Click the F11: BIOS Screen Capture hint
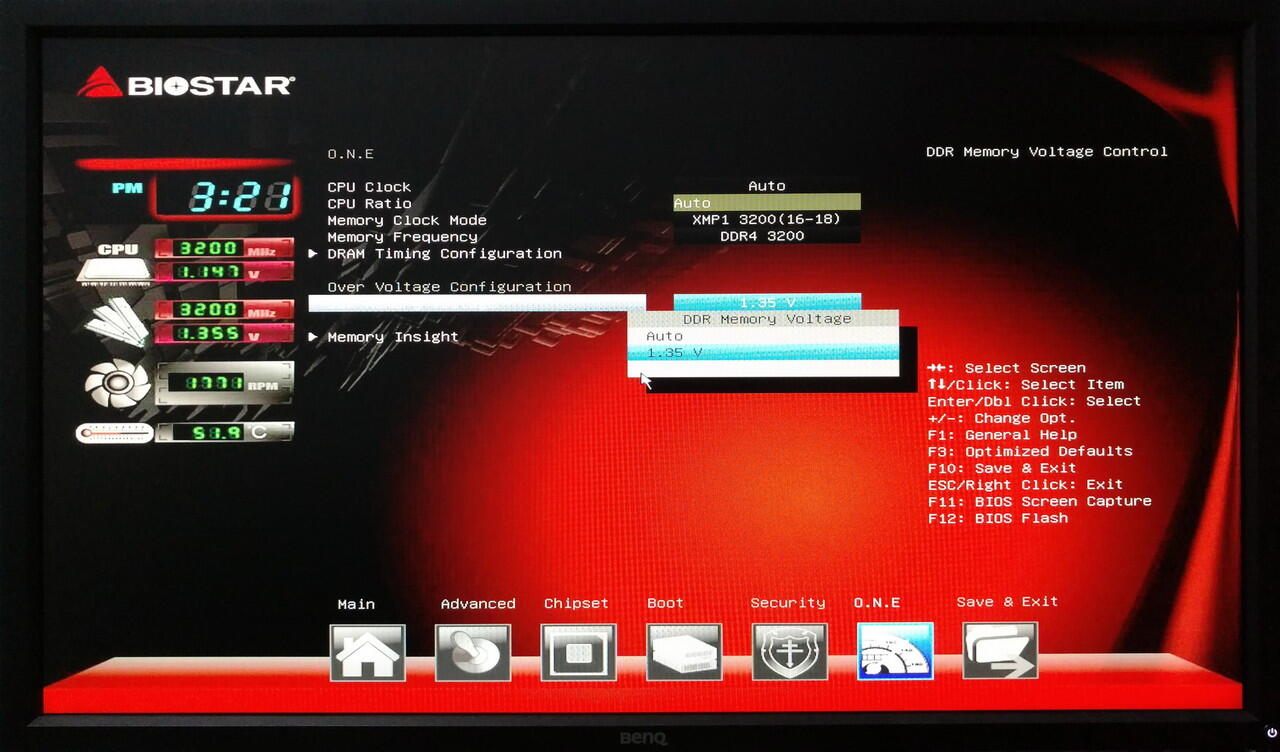This screenshot has height=752, width=1280. coord(1040,501)
